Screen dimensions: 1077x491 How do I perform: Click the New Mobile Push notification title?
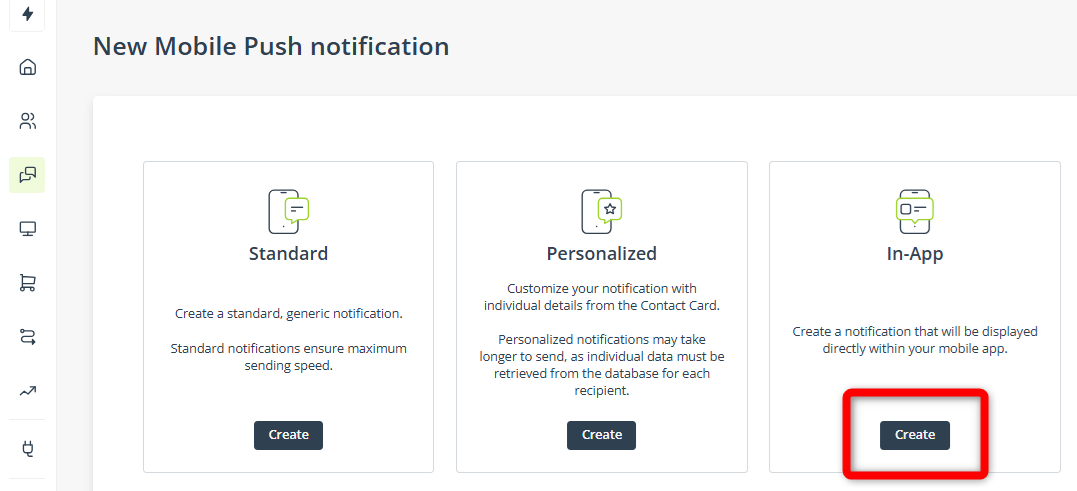click(x=271, y=47)
